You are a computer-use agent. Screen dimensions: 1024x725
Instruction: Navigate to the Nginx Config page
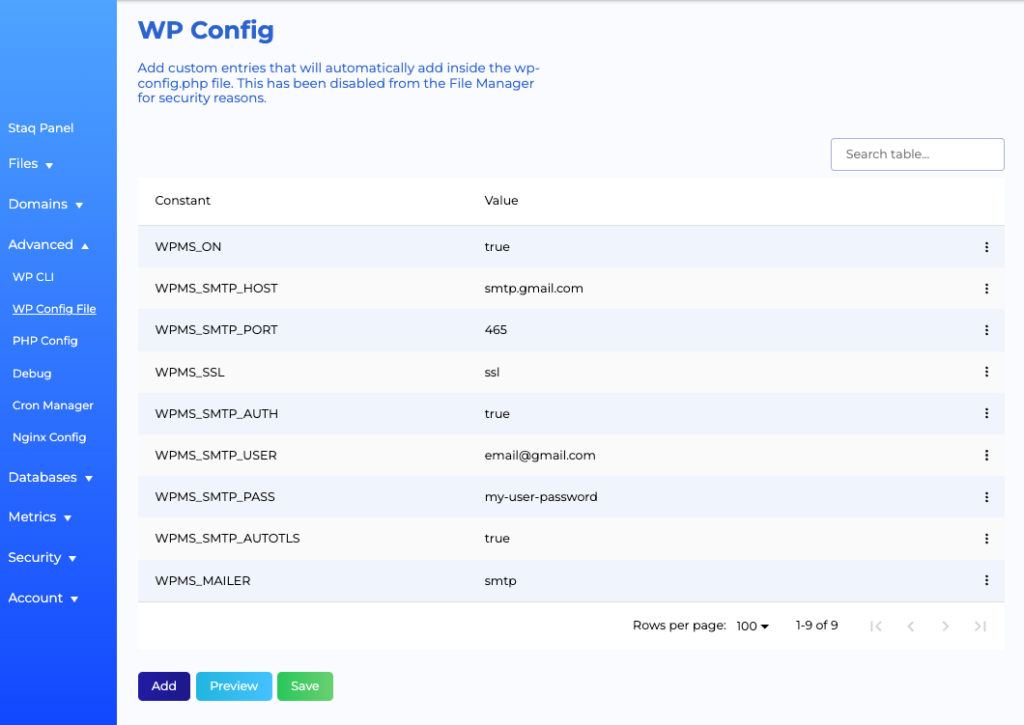pos(51,437)
